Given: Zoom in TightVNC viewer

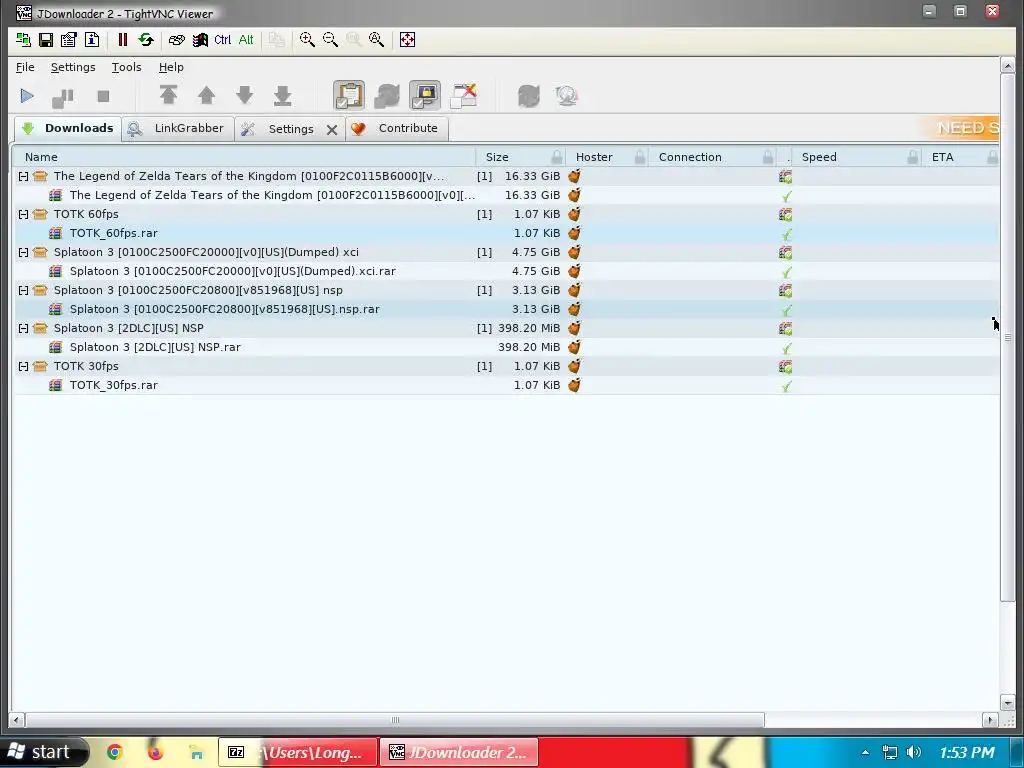Looking at the screenshot, I should click(x=307, y=40).
